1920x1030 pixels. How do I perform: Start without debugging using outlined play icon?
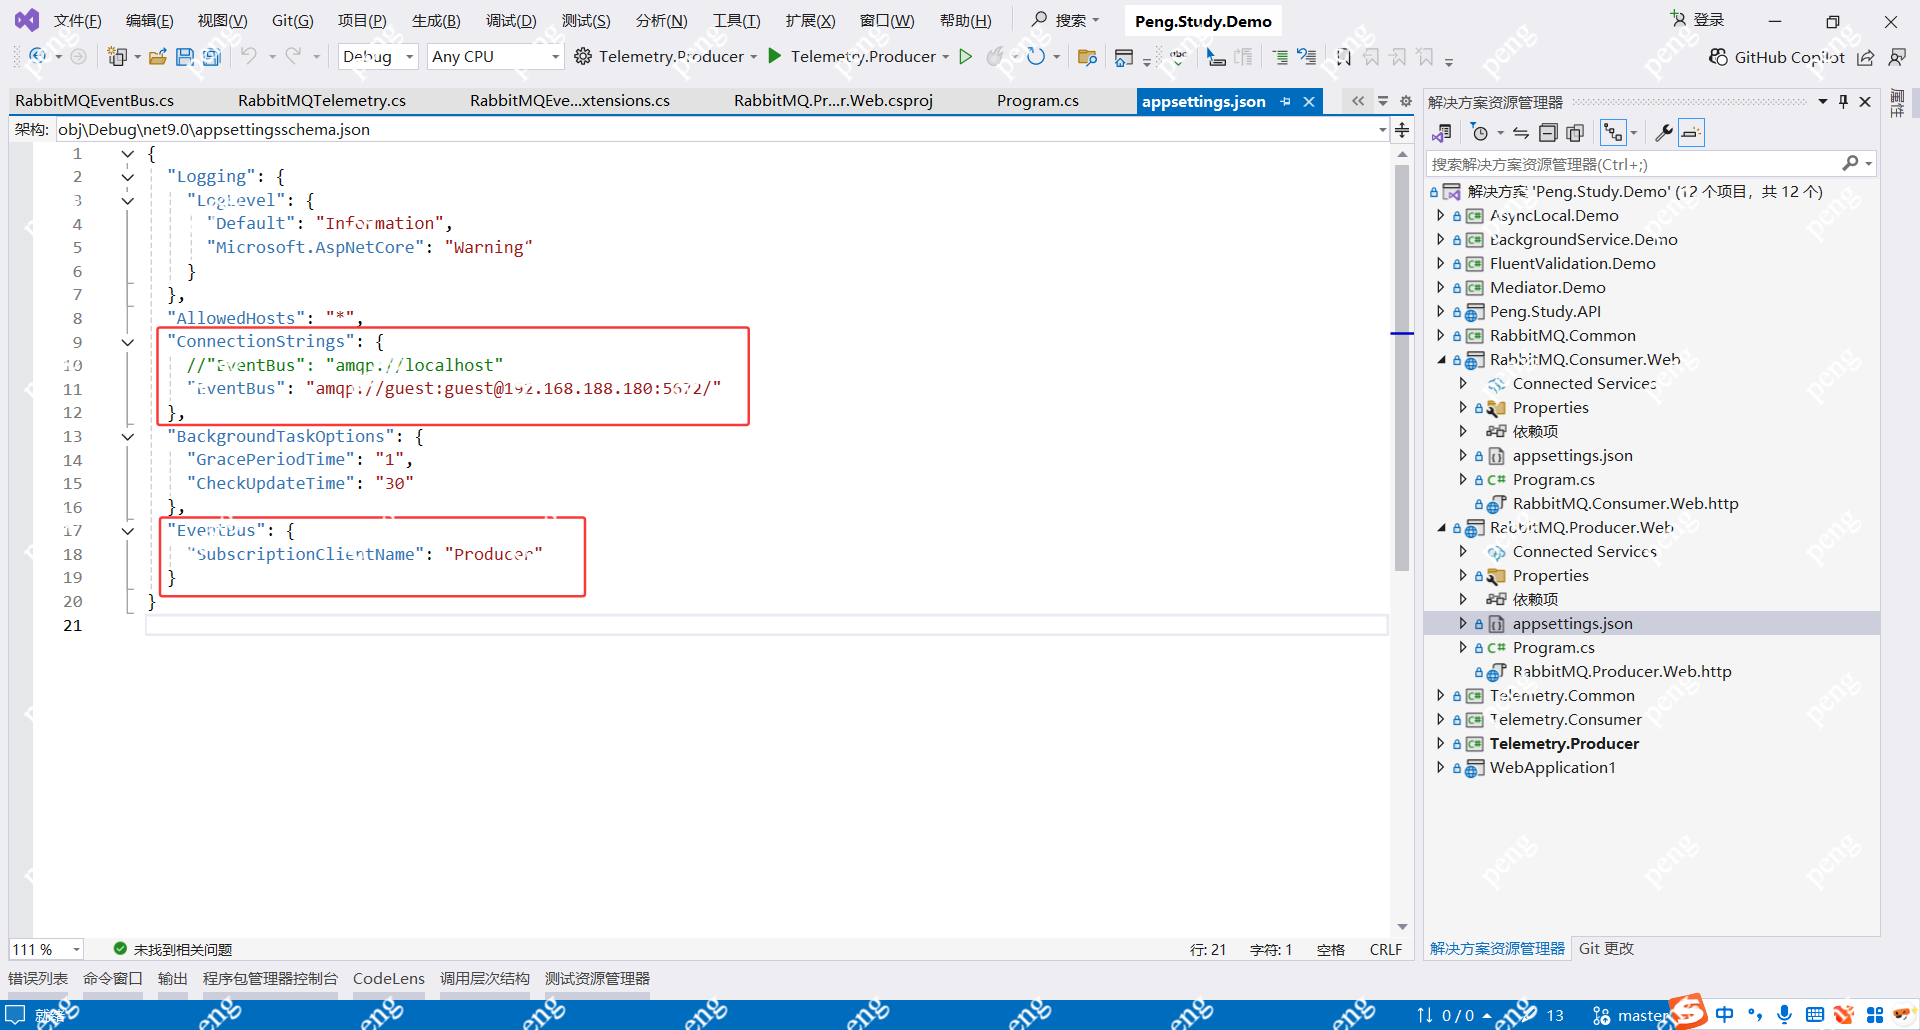point(966,56)
